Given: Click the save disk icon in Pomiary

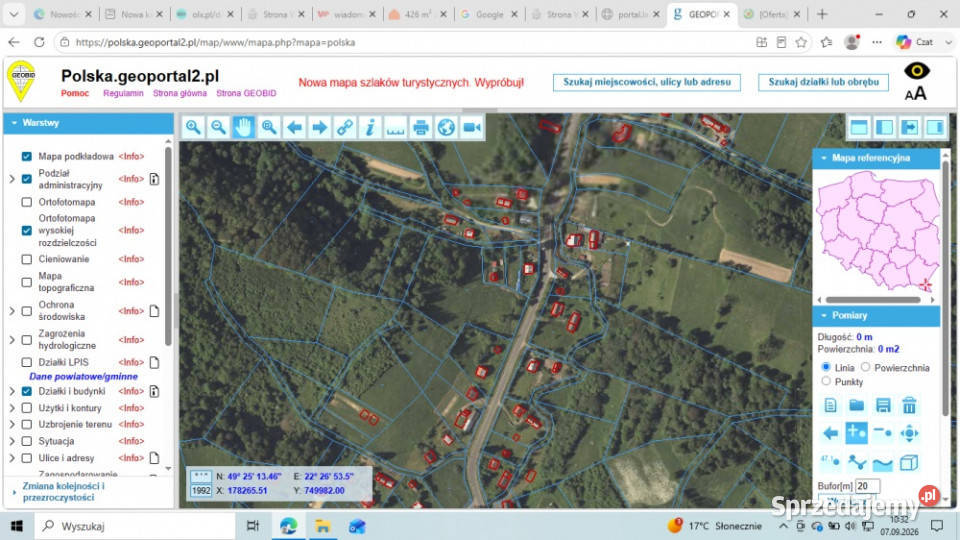Looking at the screenshot, I should [883, 405].
